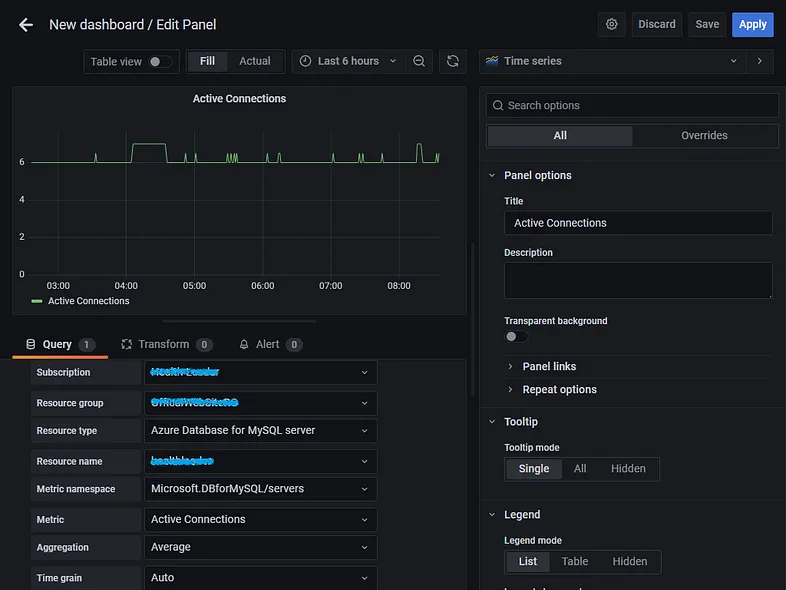Enable Transparent background switch
The image size is (786, 590).
515,336
